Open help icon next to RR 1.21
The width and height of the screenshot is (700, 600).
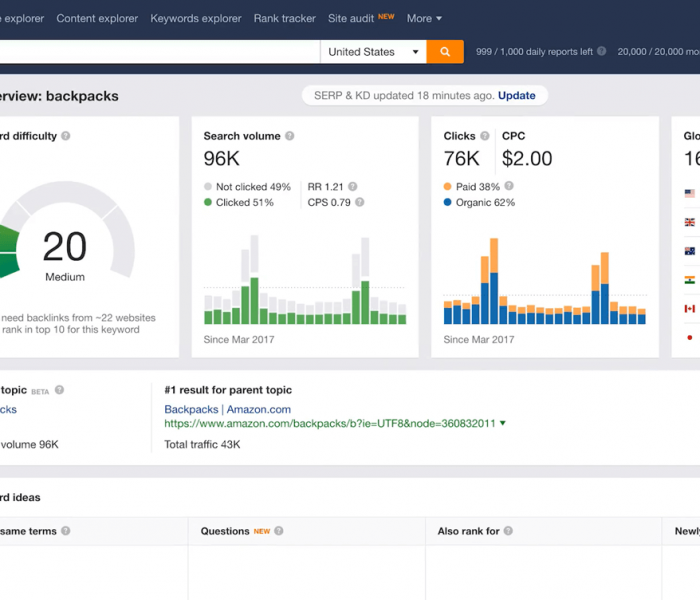pos(353,187)
